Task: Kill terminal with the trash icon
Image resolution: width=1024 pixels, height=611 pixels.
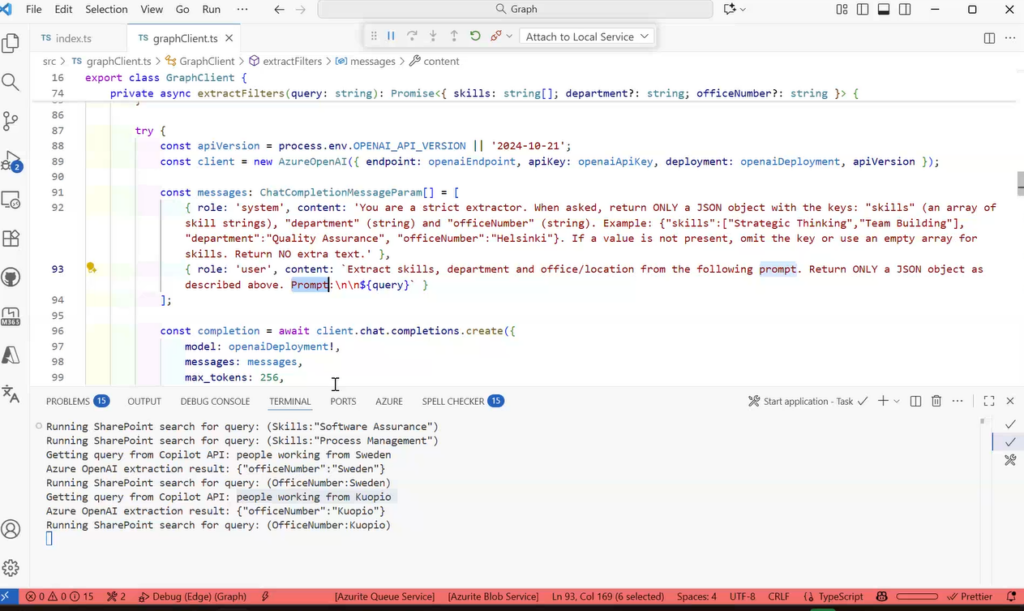Action: pyautogui.click(x=936, y=401)
